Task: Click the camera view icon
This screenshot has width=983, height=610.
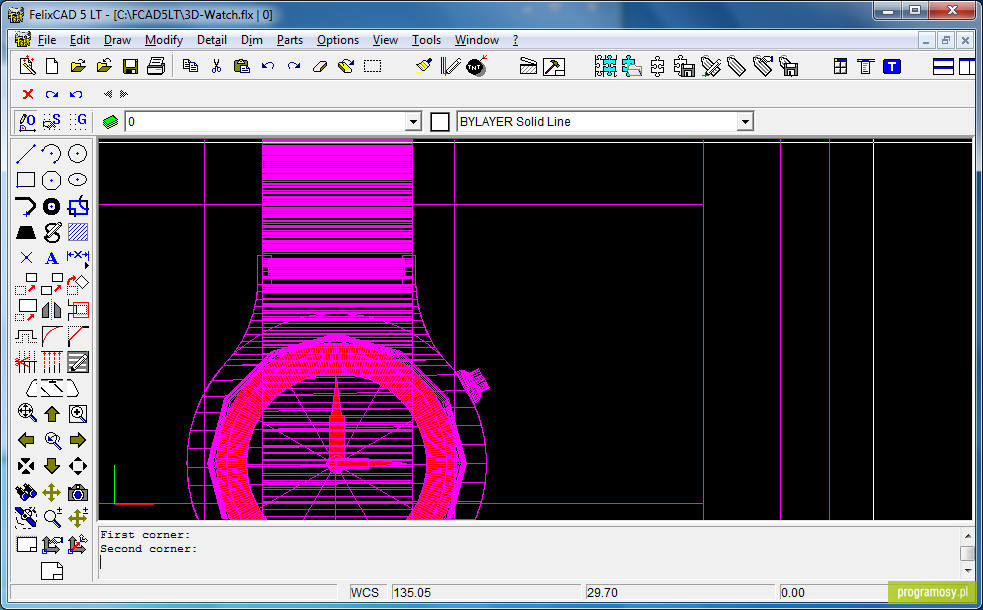Action: click(x=77, y=493)
